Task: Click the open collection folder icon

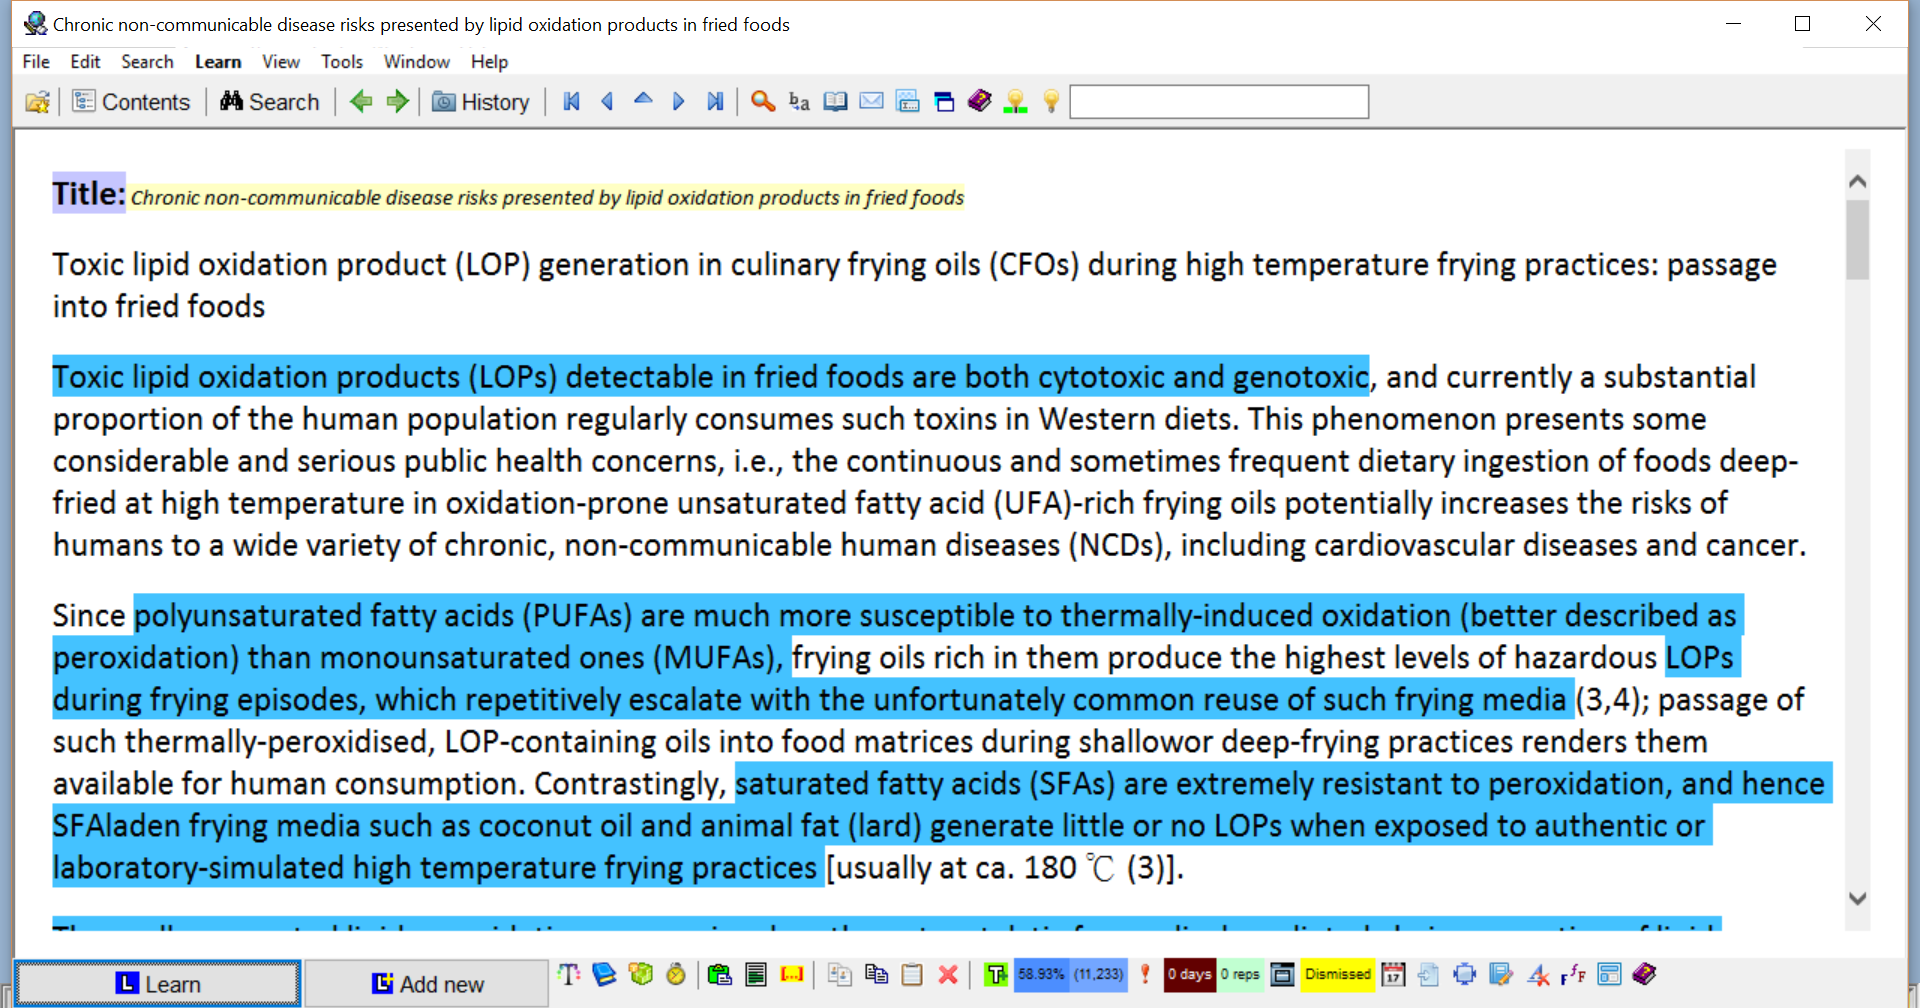Action: [37, 102]
